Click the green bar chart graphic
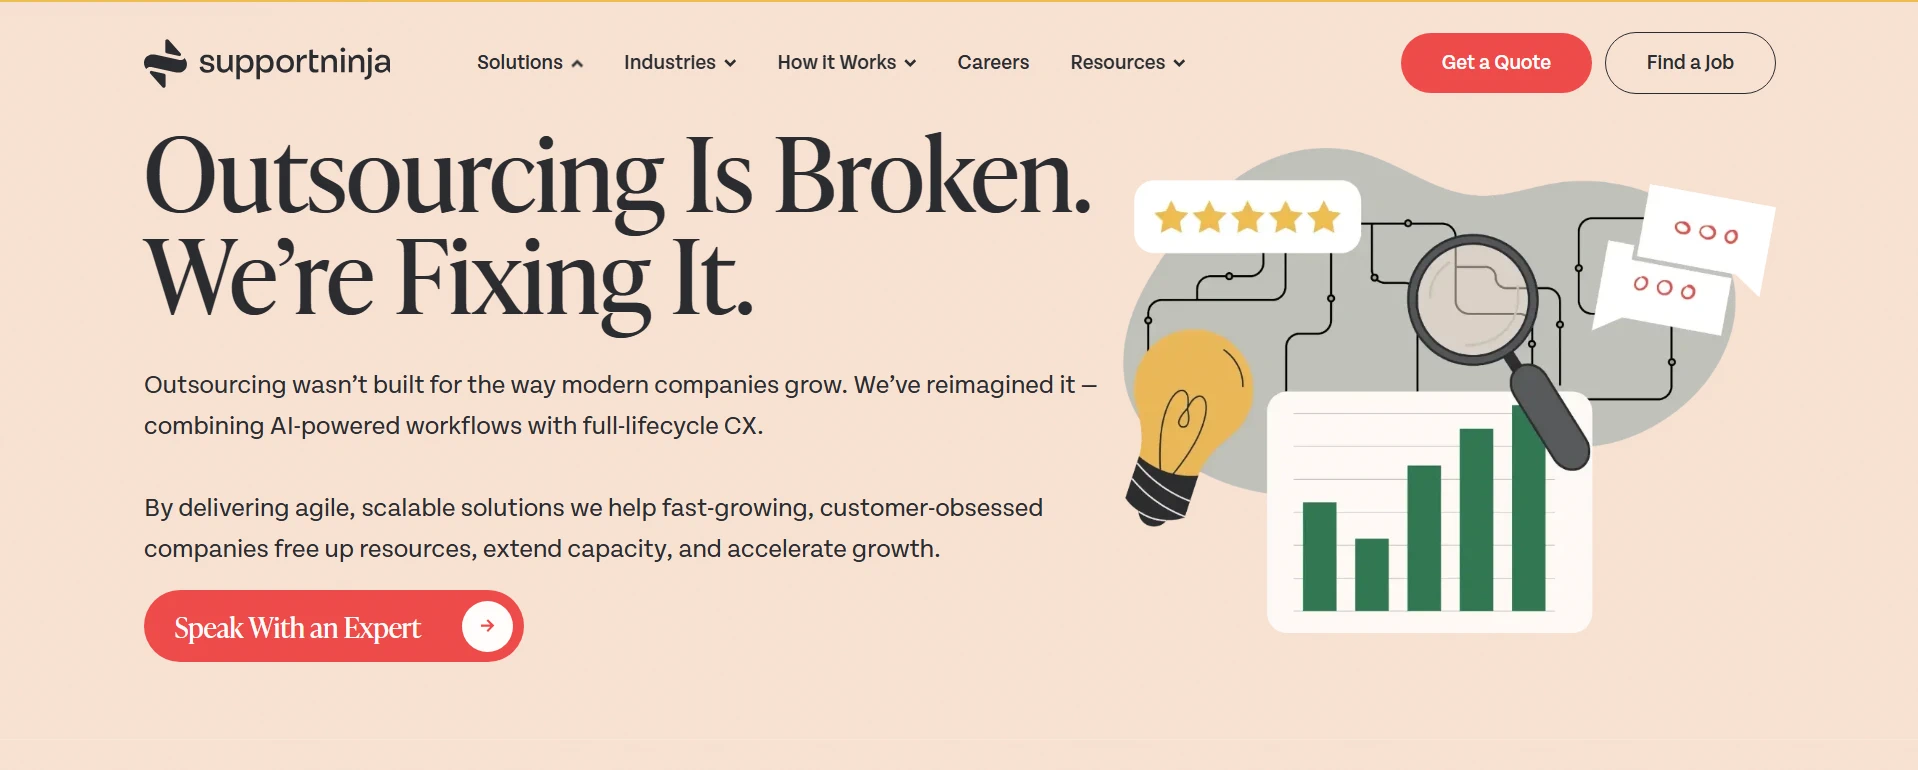 1428,520
